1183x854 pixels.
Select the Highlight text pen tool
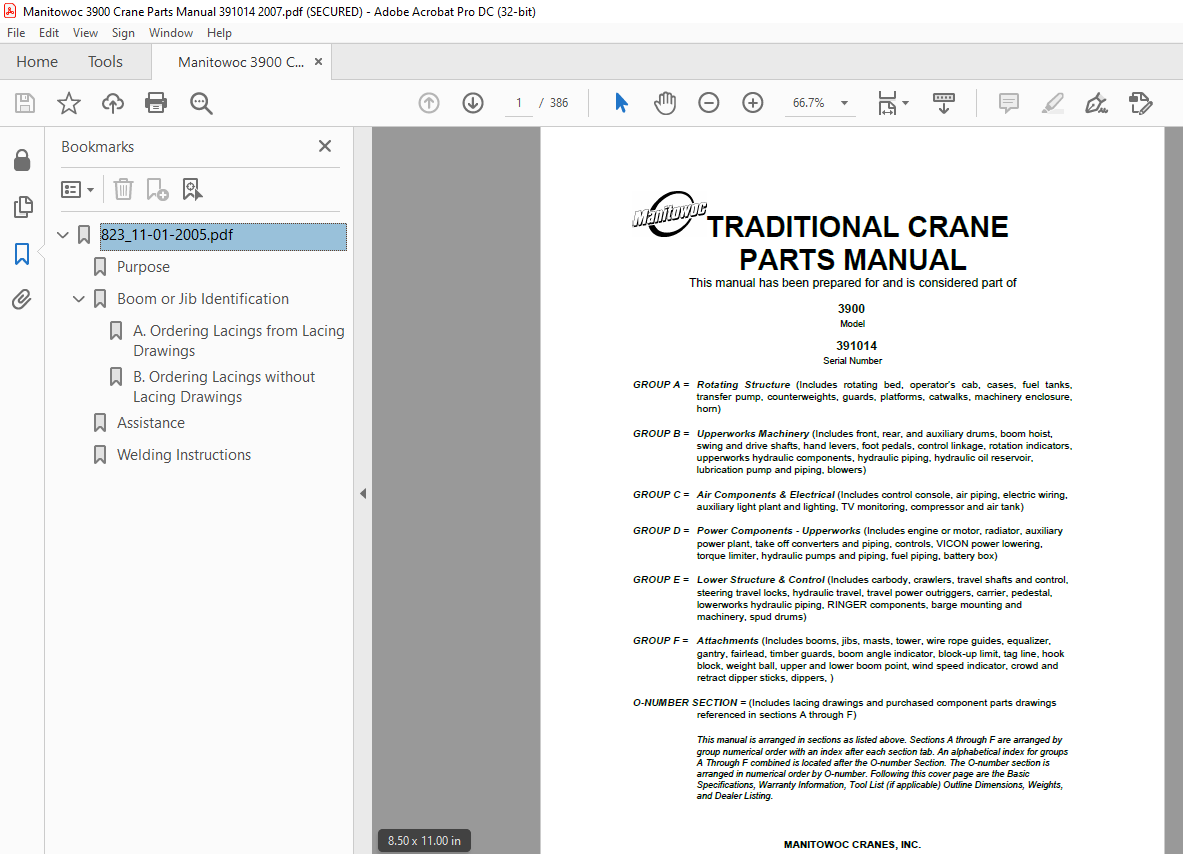[x=1052, y=103]
